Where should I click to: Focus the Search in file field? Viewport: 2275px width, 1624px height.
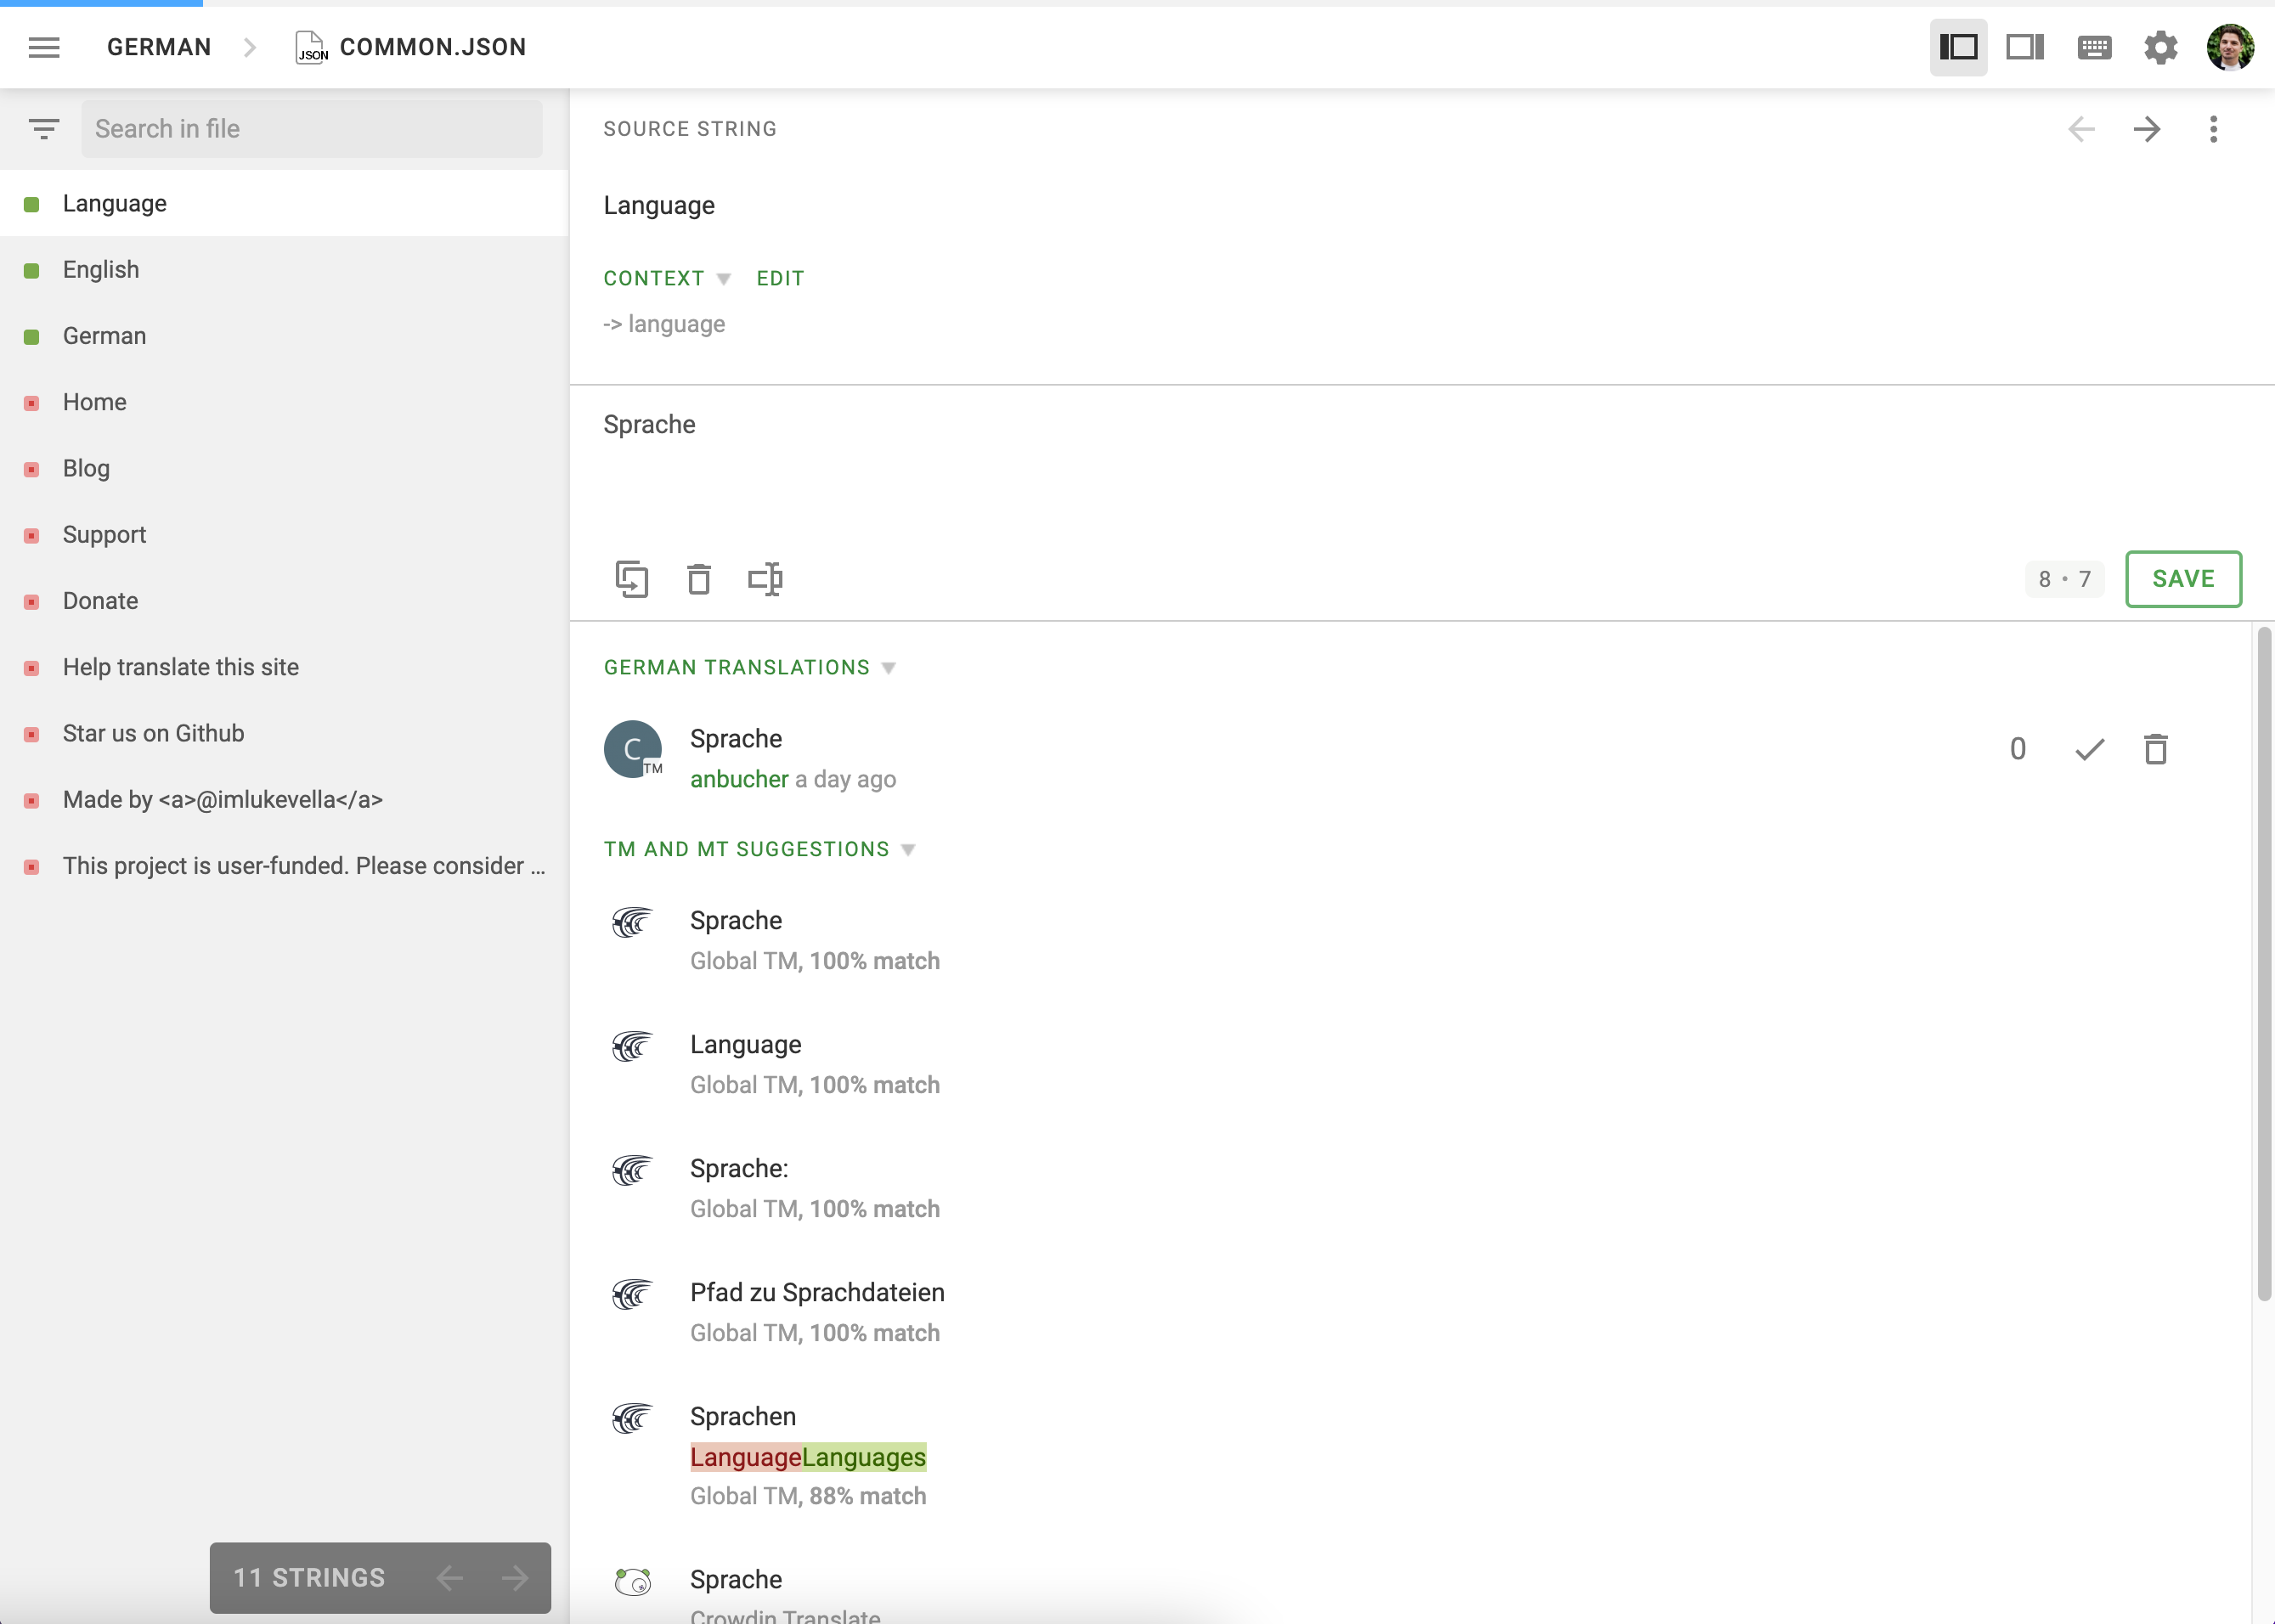[x=312, y=129]
